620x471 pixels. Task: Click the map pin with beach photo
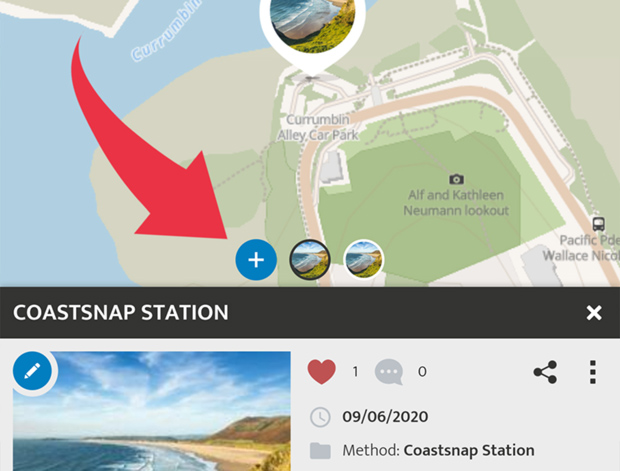click(312, 34)
